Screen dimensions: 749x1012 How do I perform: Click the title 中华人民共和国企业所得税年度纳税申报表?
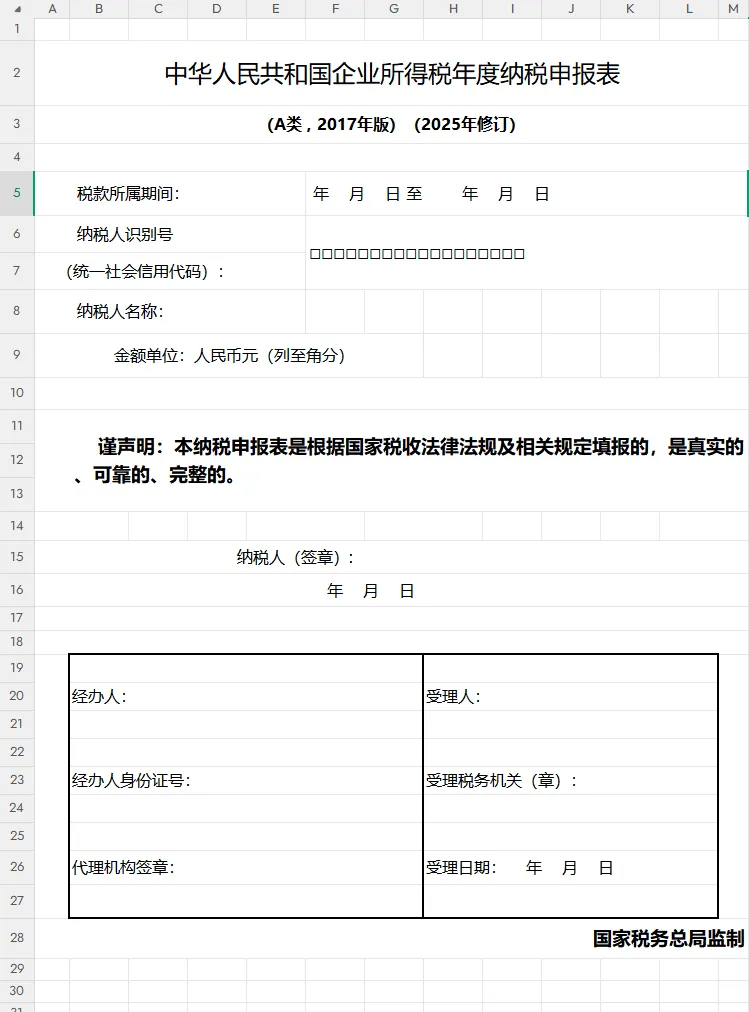point(392,74)
